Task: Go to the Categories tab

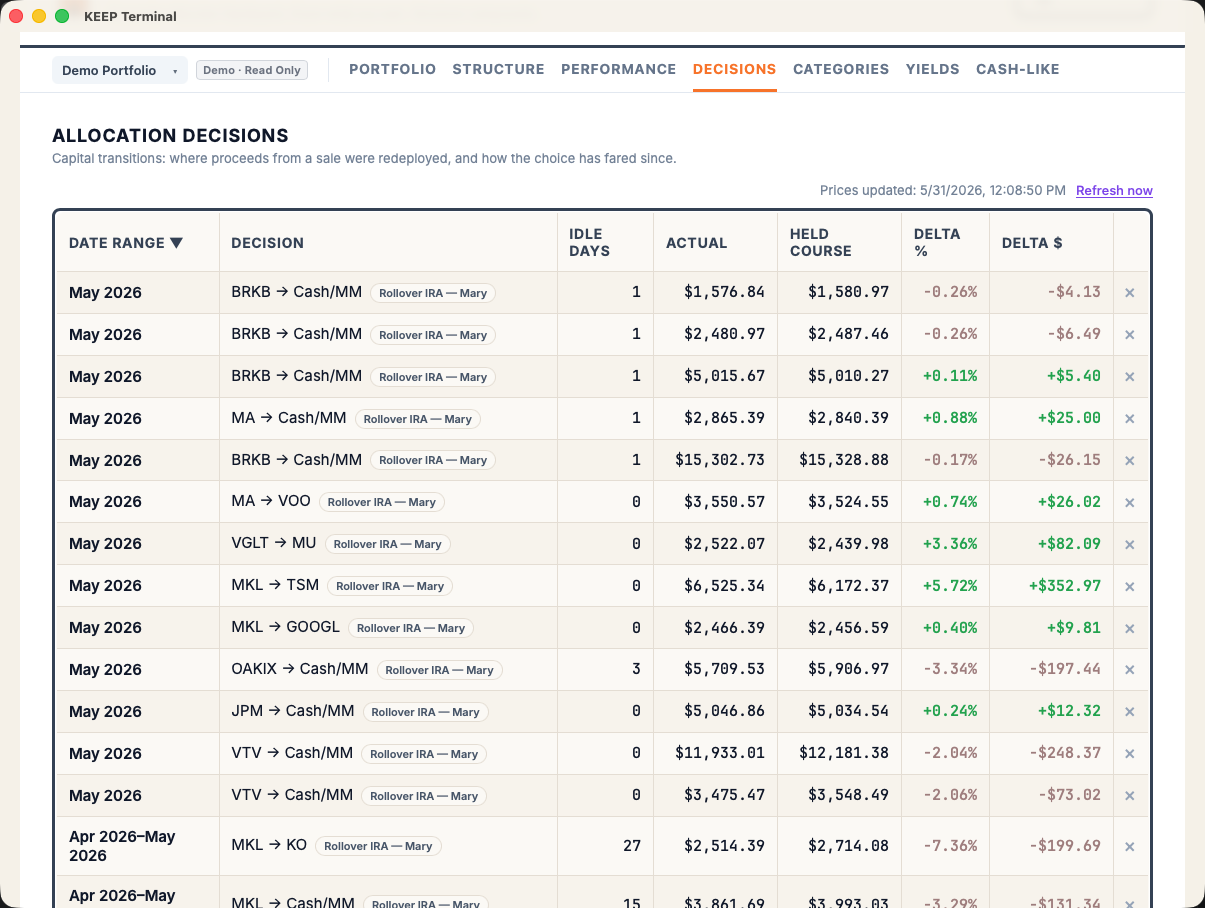Action: [841, 69]
